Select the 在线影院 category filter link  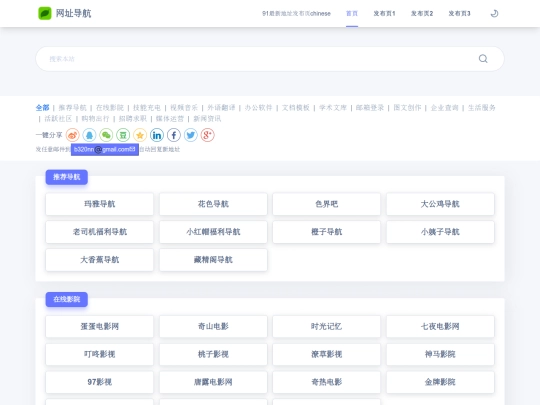(110, 108)
